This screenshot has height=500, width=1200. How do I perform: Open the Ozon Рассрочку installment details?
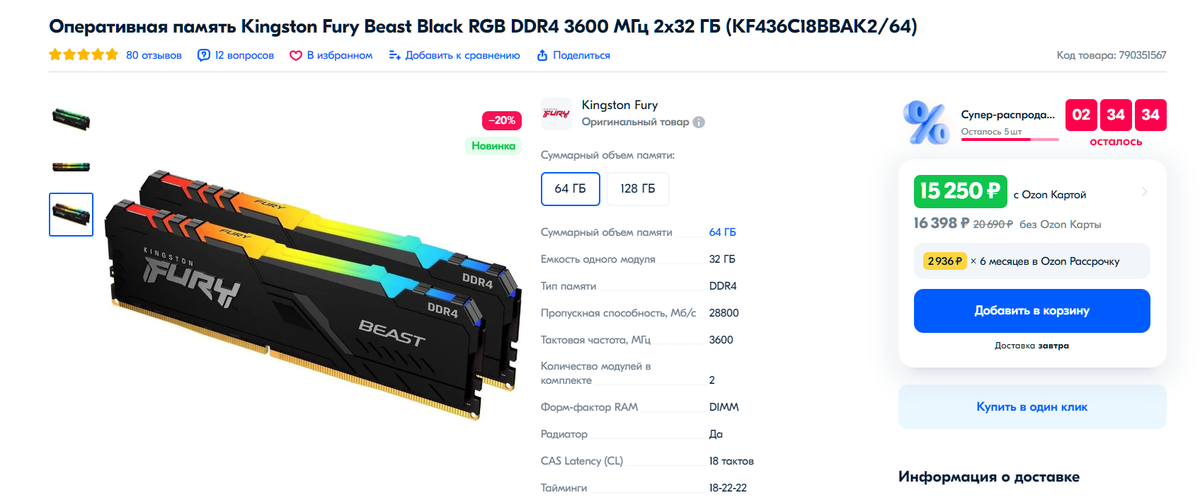point(1032,261)
